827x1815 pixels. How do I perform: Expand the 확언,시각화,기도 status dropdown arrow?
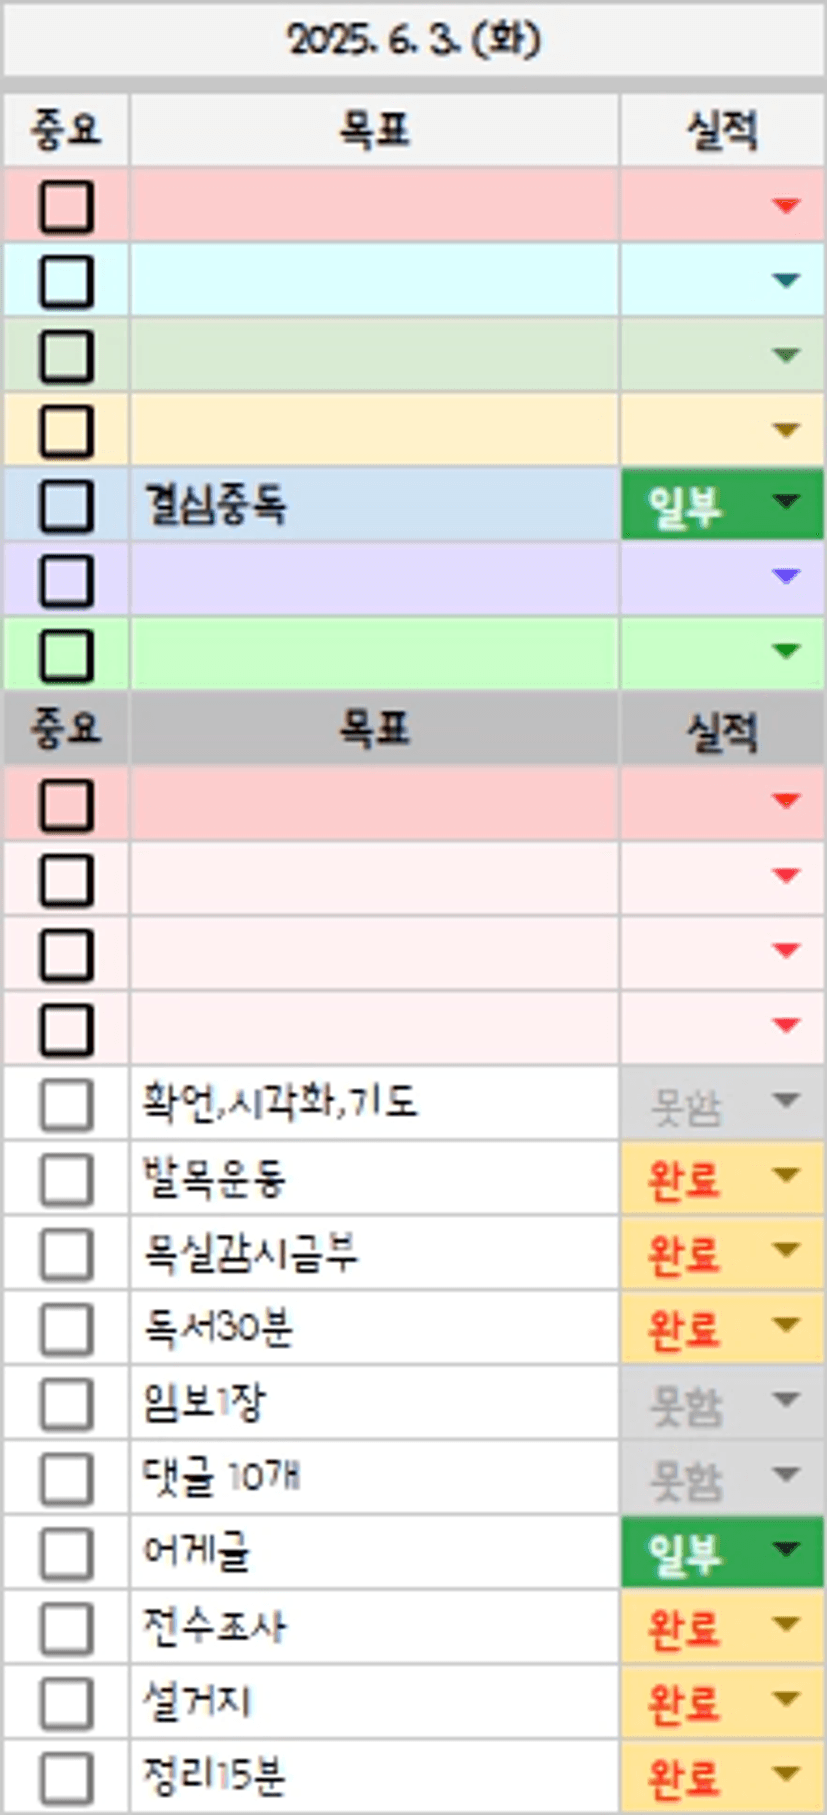coord(786,1101)
